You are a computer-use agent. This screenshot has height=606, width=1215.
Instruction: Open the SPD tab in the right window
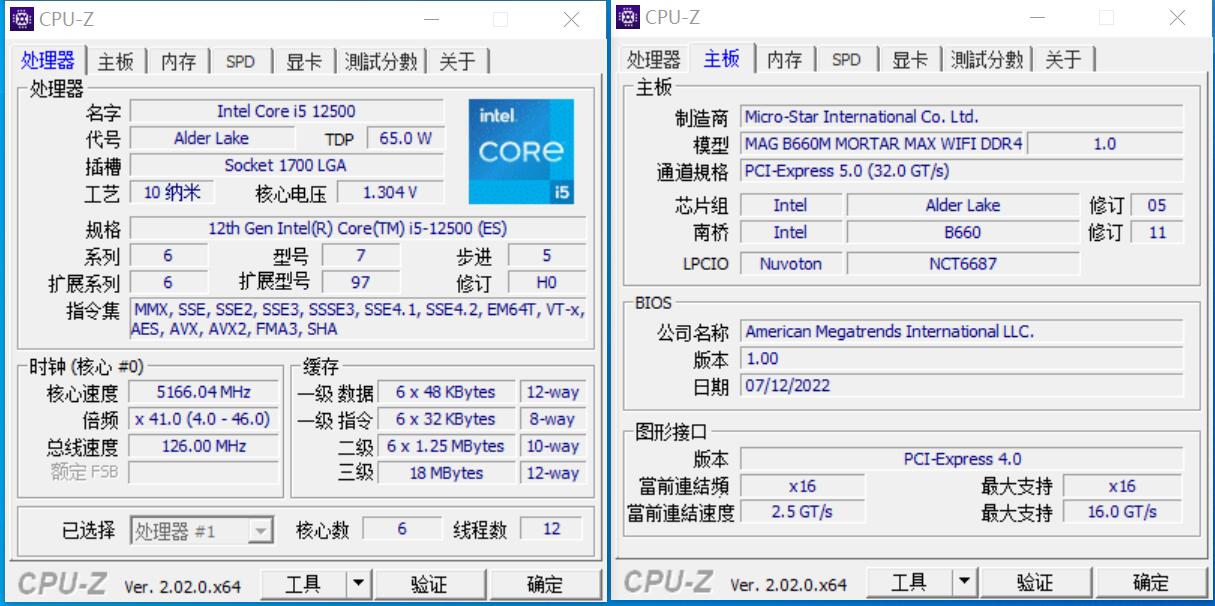click(847, 60)
